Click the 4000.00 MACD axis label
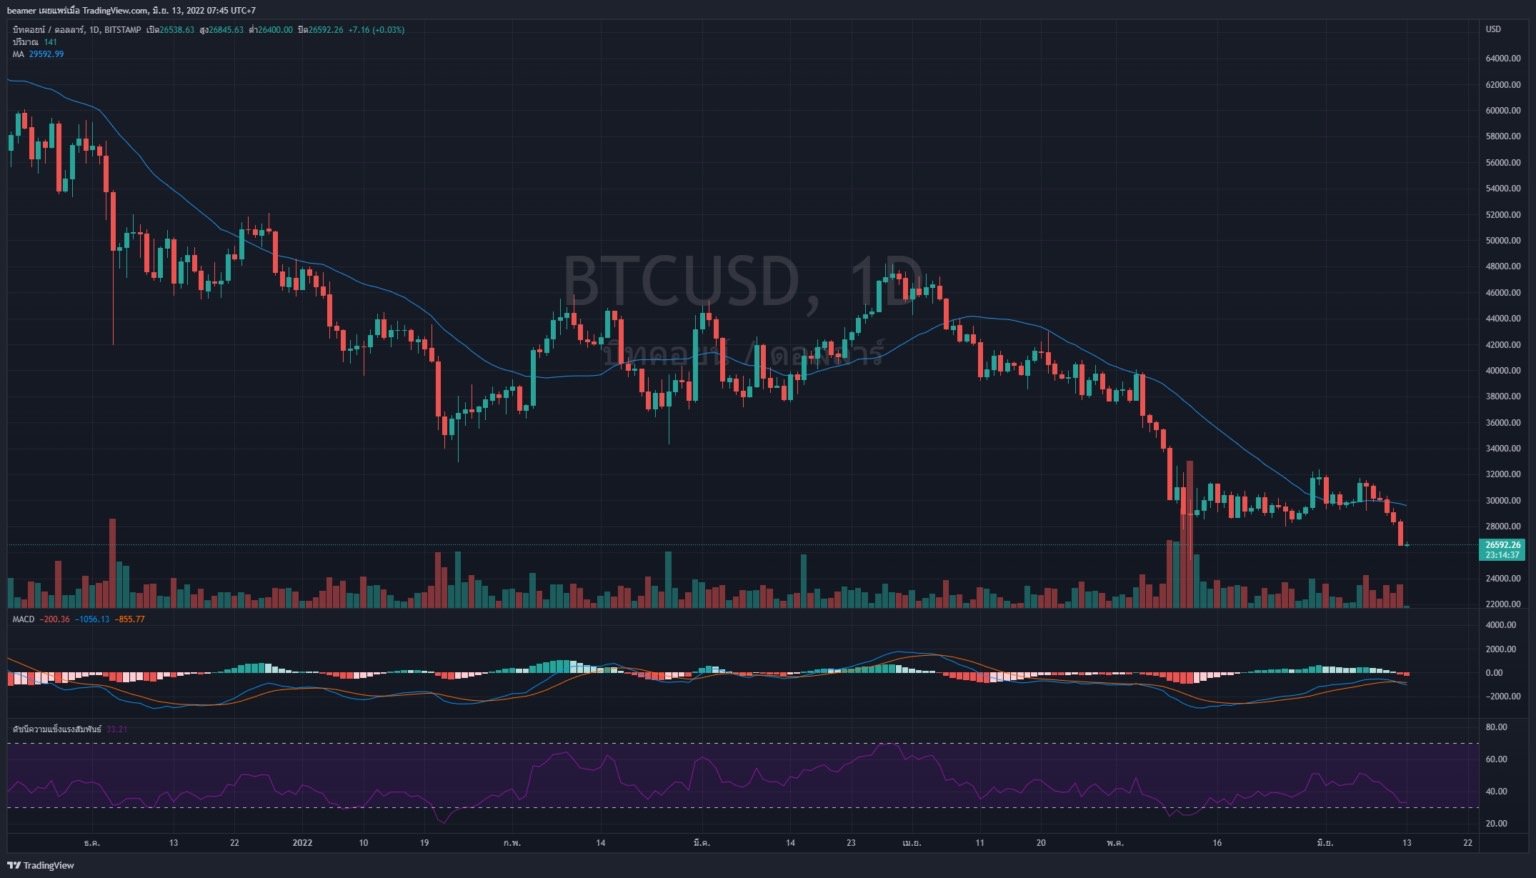Image resolution: width=1536 pixels, height=878 pixels. point(1502,625)
